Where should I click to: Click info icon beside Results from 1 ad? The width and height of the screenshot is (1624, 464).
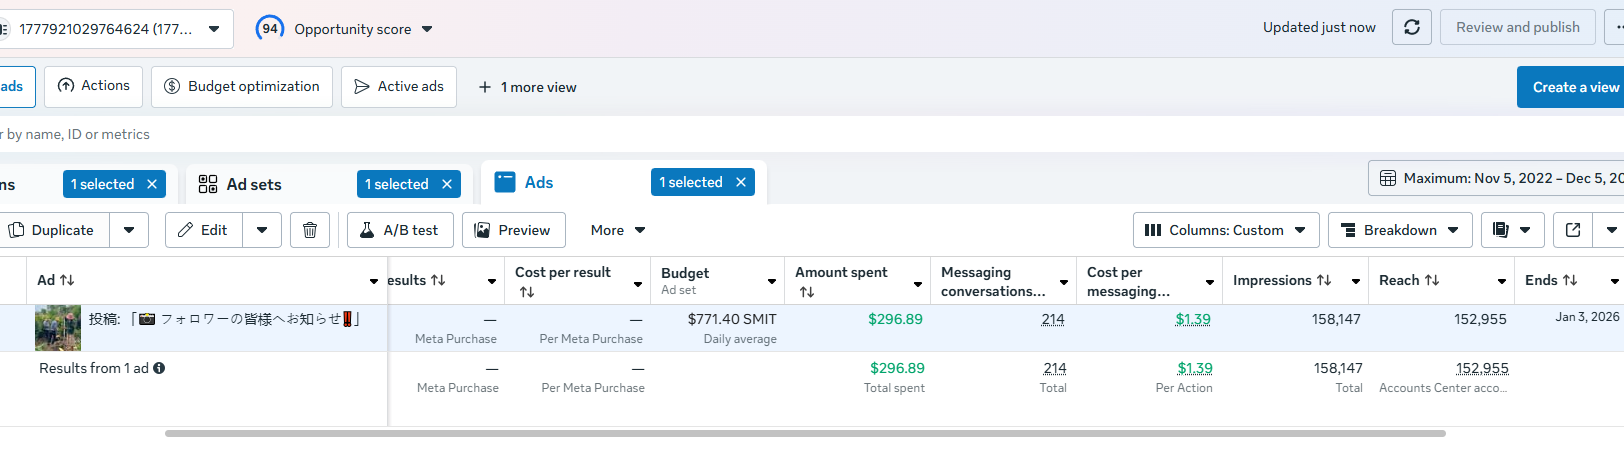click(x=159, y=368)
